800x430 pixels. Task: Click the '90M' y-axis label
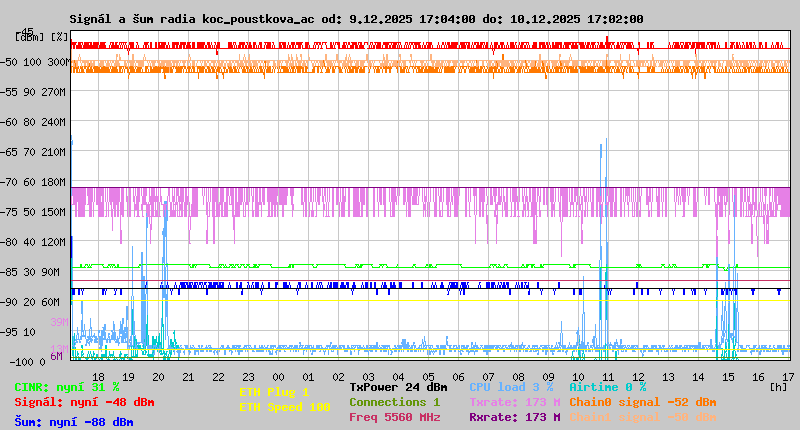click(51, 272)
